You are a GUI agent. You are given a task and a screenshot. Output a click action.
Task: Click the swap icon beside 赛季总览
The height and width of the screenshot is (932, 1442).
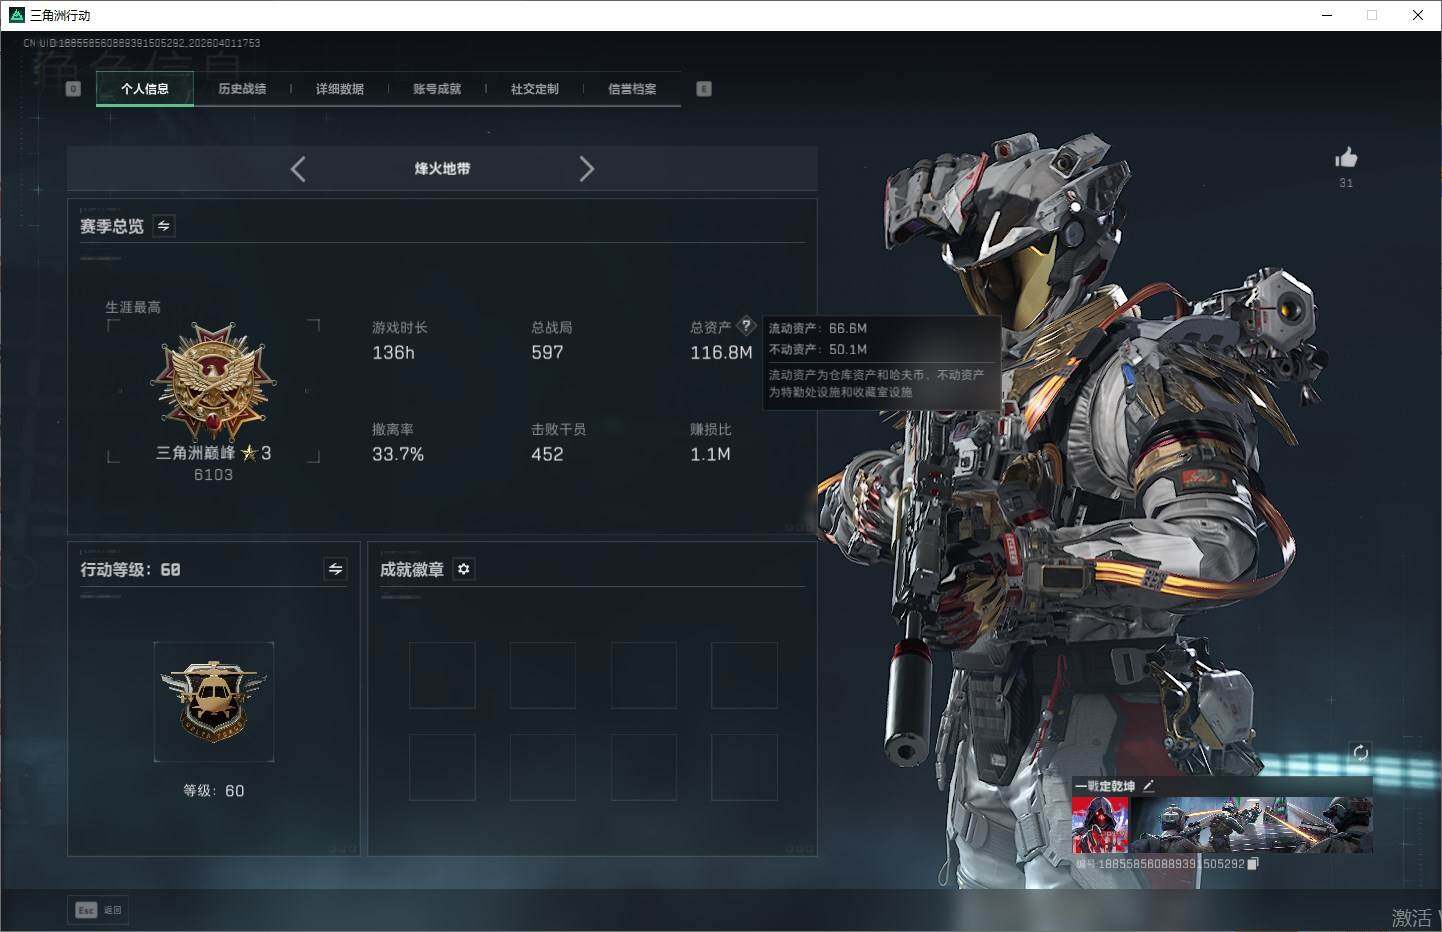164,226
